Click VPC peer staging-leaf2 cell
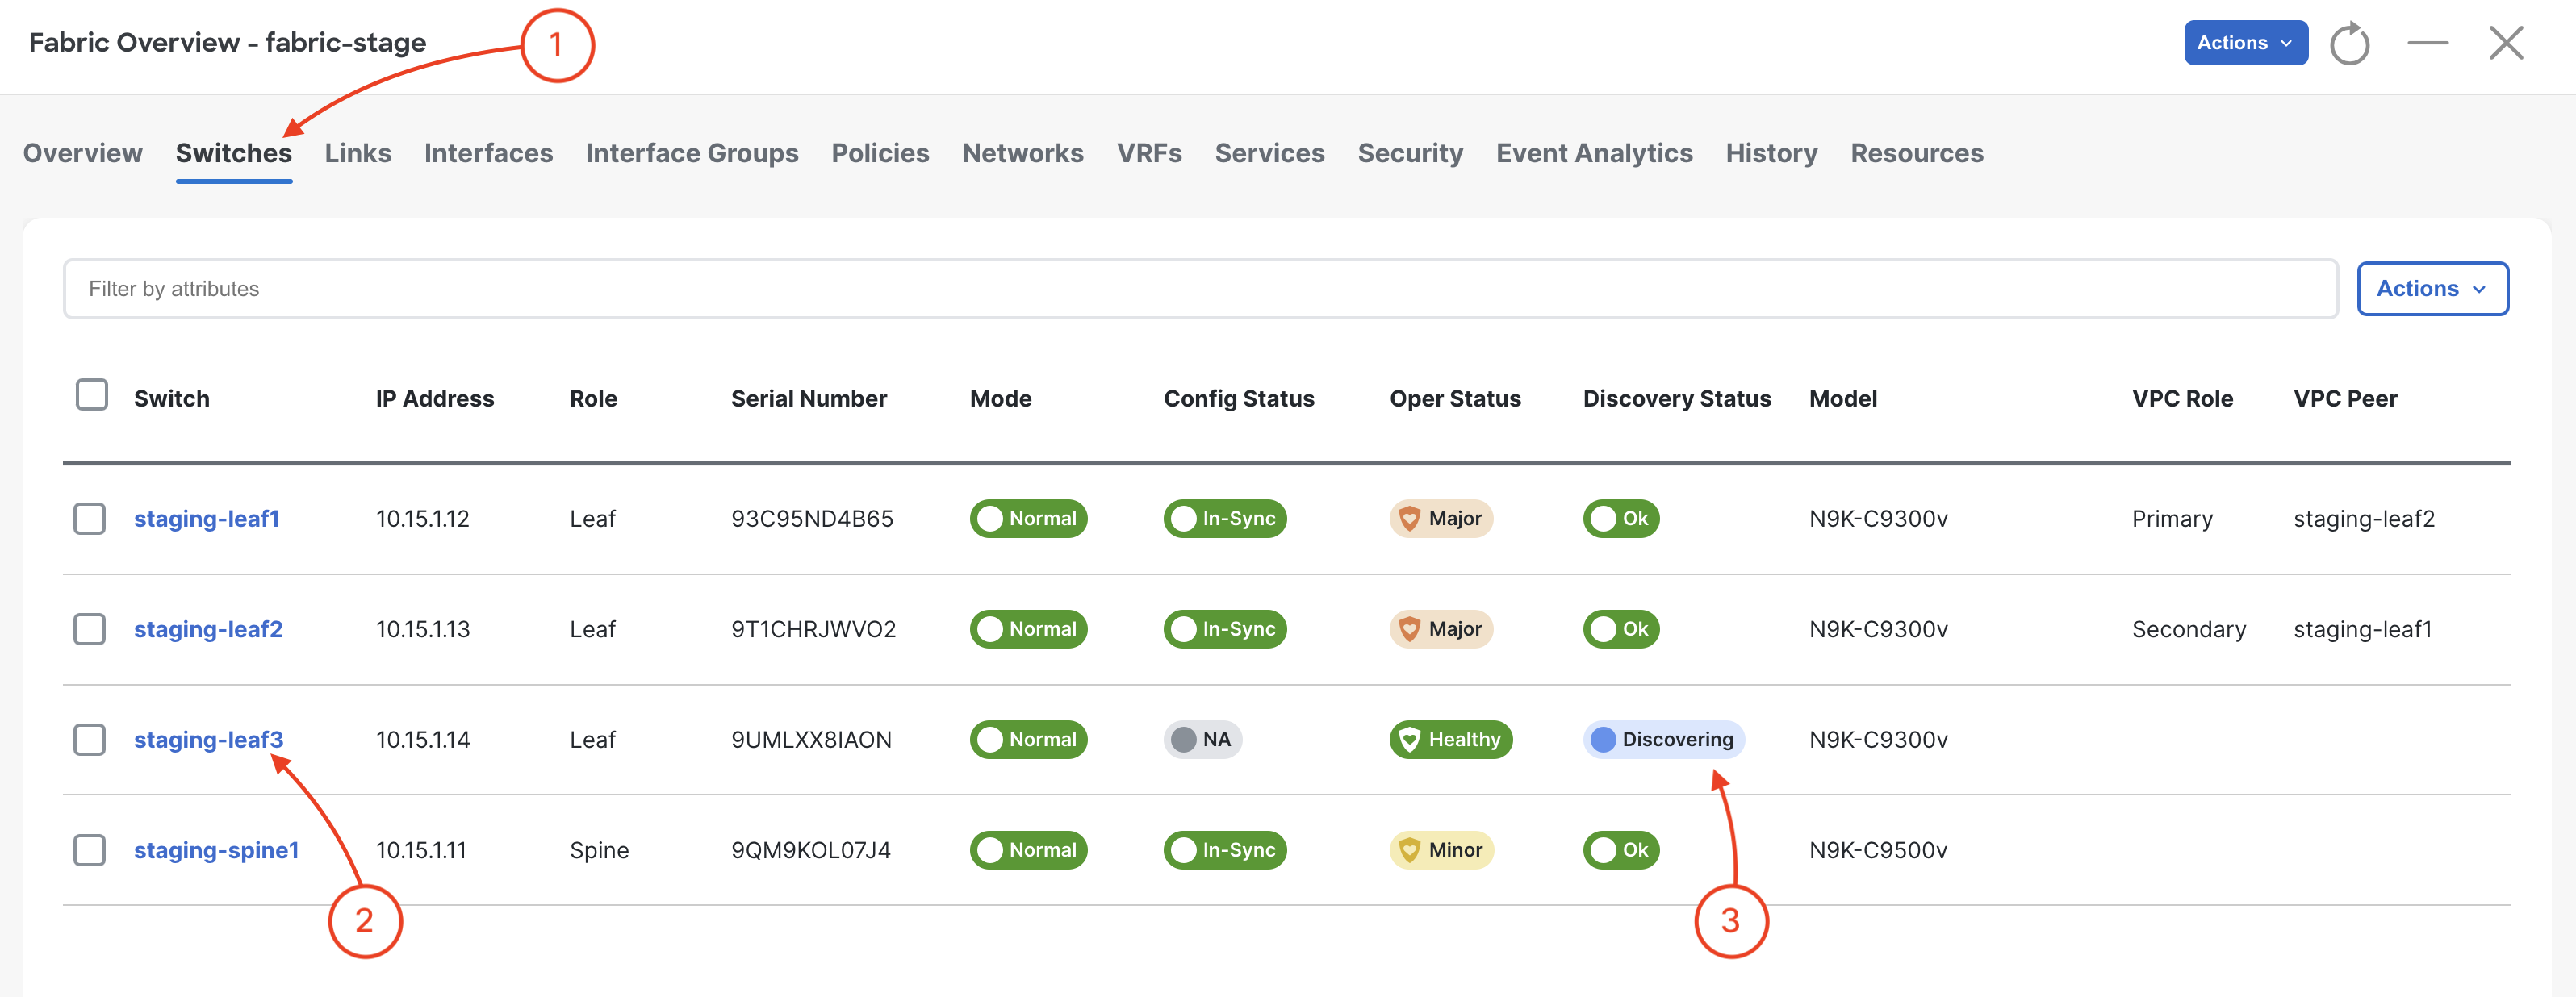 (x=2364, y=519)
